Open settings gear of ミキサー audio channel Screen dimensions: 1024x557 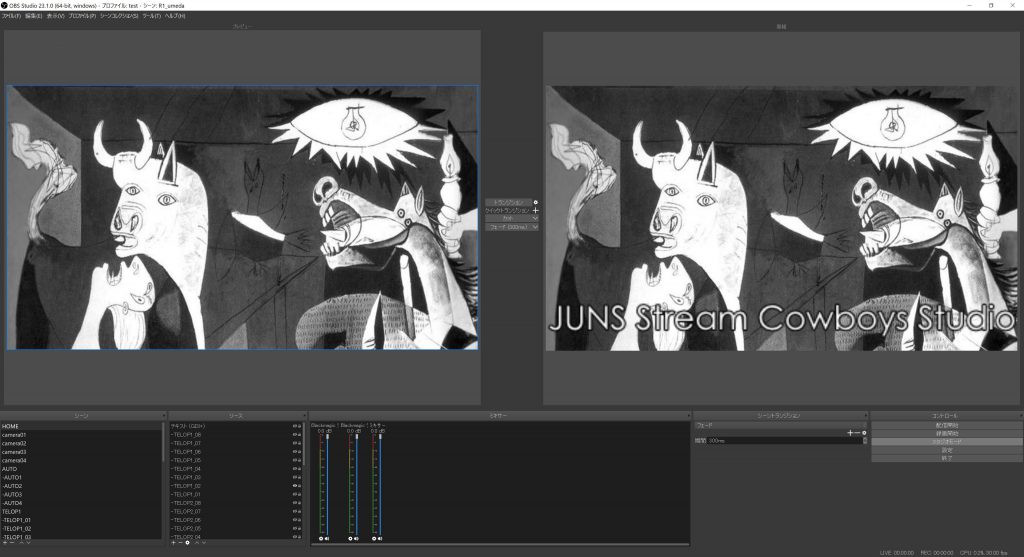tap(374, 539)
